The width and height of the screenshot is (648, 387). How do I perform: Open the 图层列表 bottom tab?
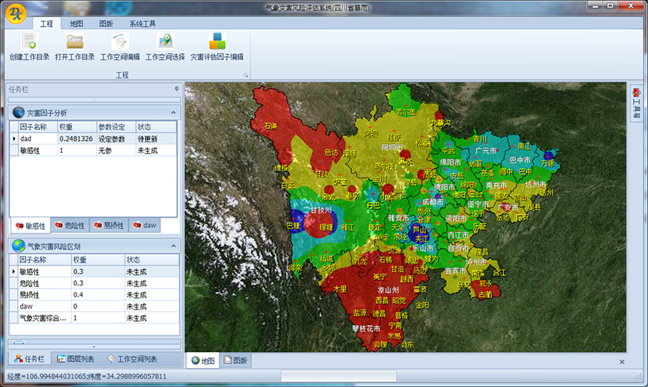pyautogui.click(x=76, y=359)
